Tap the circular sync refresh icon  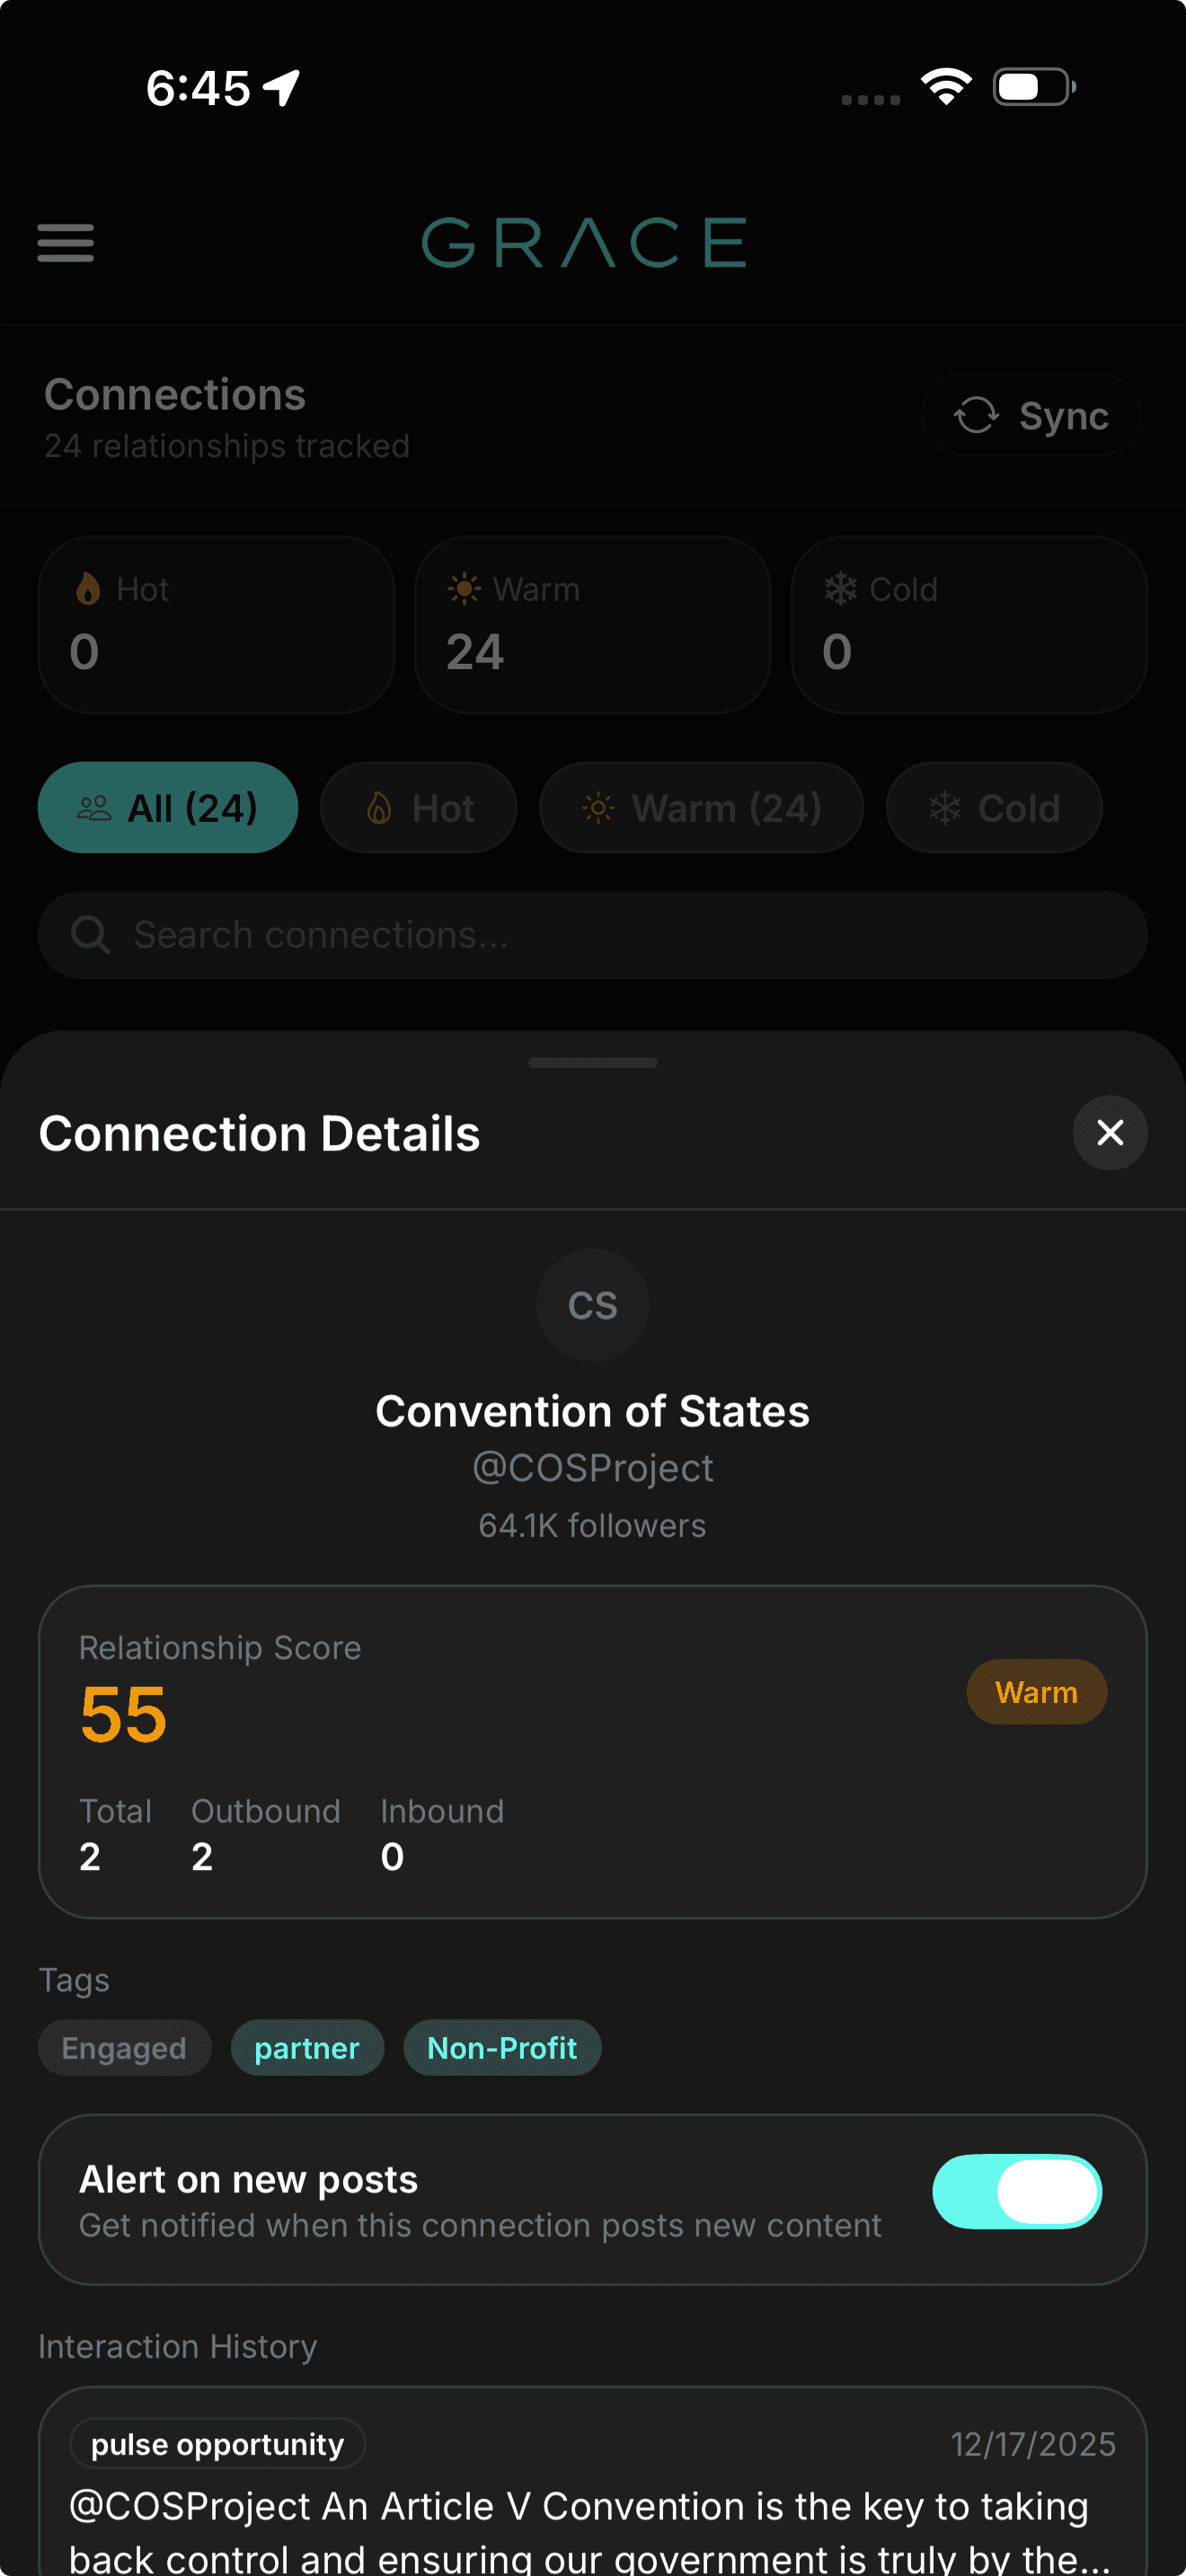click(x=978, y=415)
